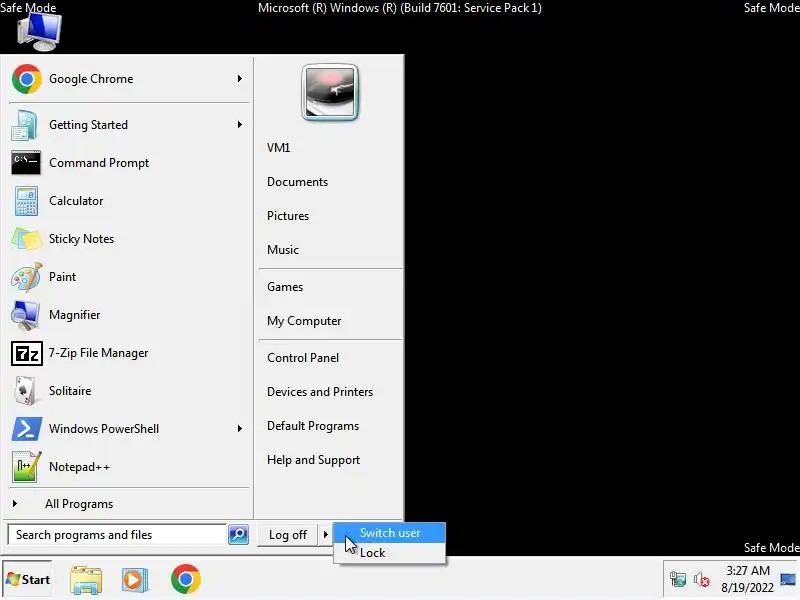The height and width of the screenshot is (600, 800).
Task: Open Control Panel
Action: [x=303, y=358]
